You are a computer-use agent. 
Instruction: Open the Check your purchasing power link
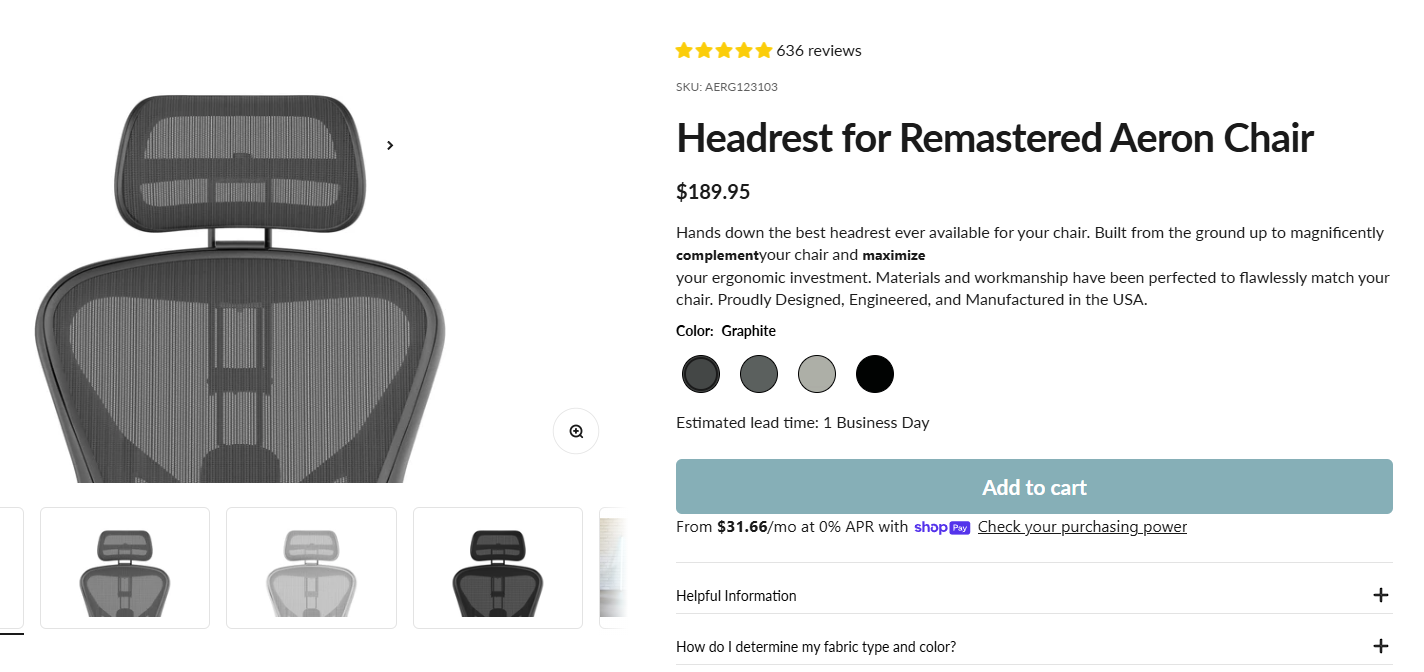click(x=1082, y=527)
